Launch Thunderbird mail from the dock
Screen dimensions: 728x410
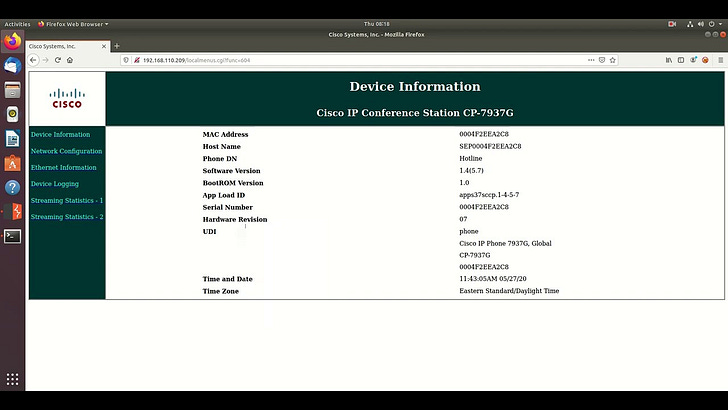13,66
